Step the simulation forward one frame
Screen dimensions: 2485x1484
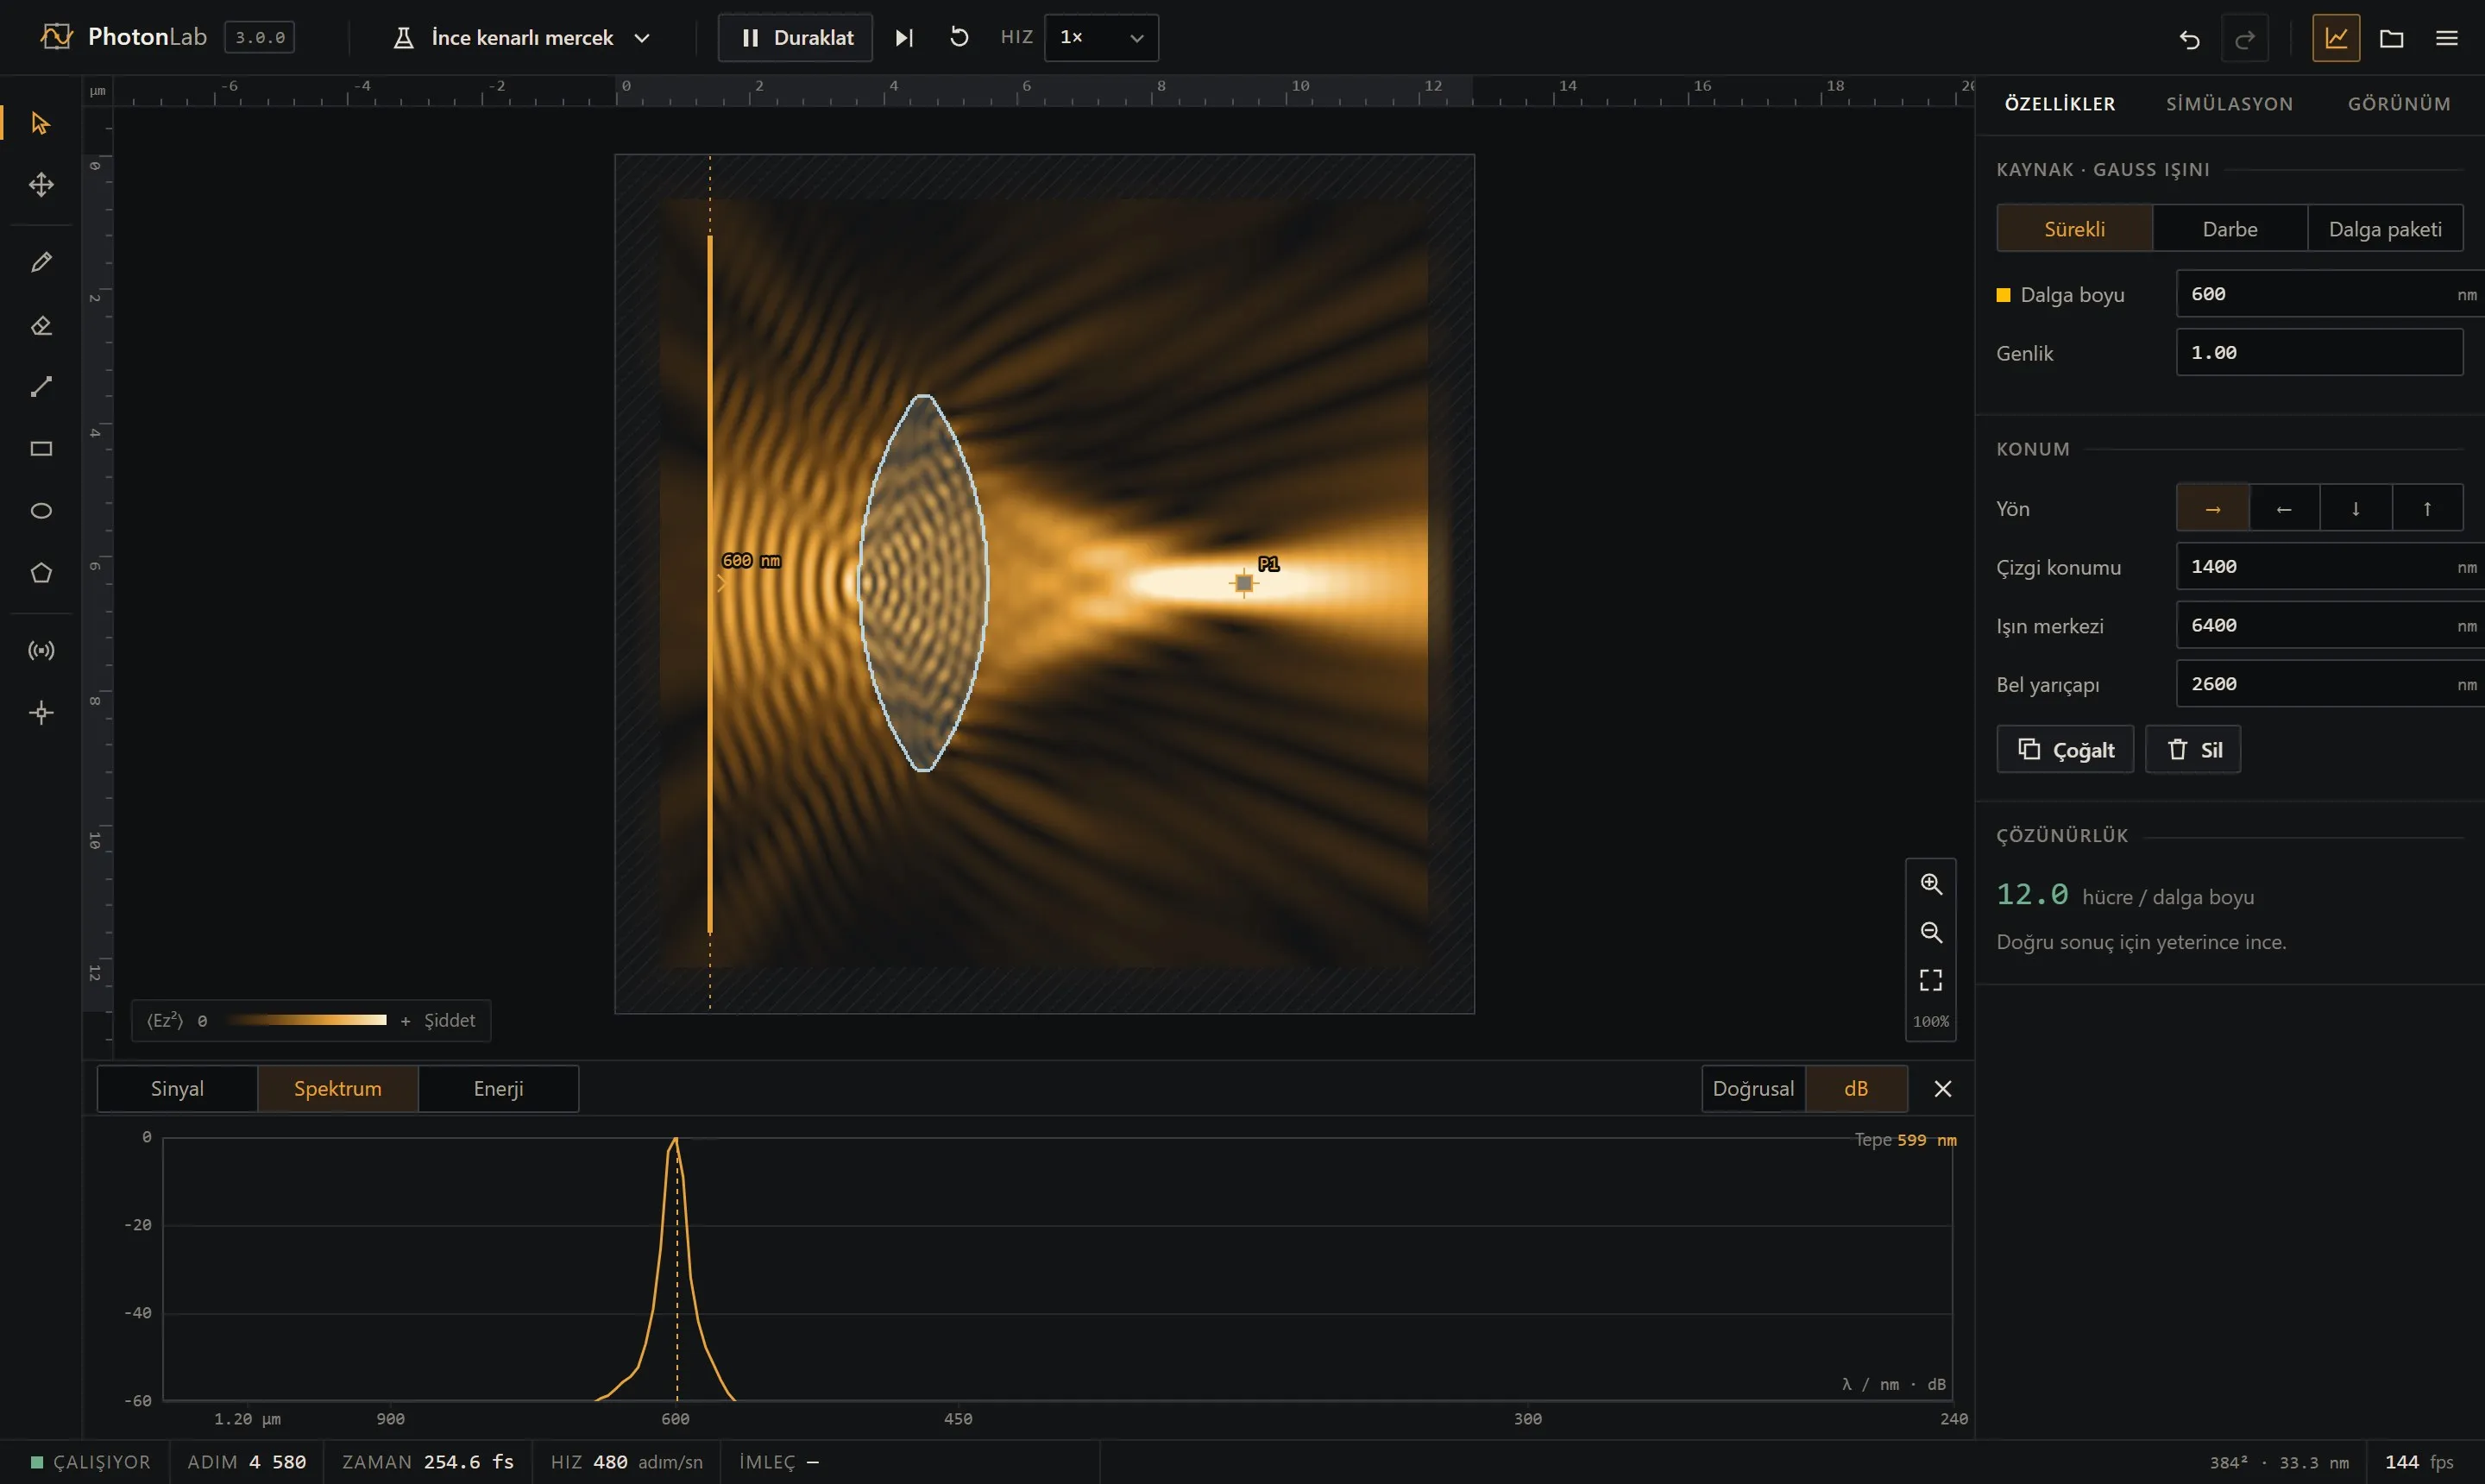pos(904,38)
